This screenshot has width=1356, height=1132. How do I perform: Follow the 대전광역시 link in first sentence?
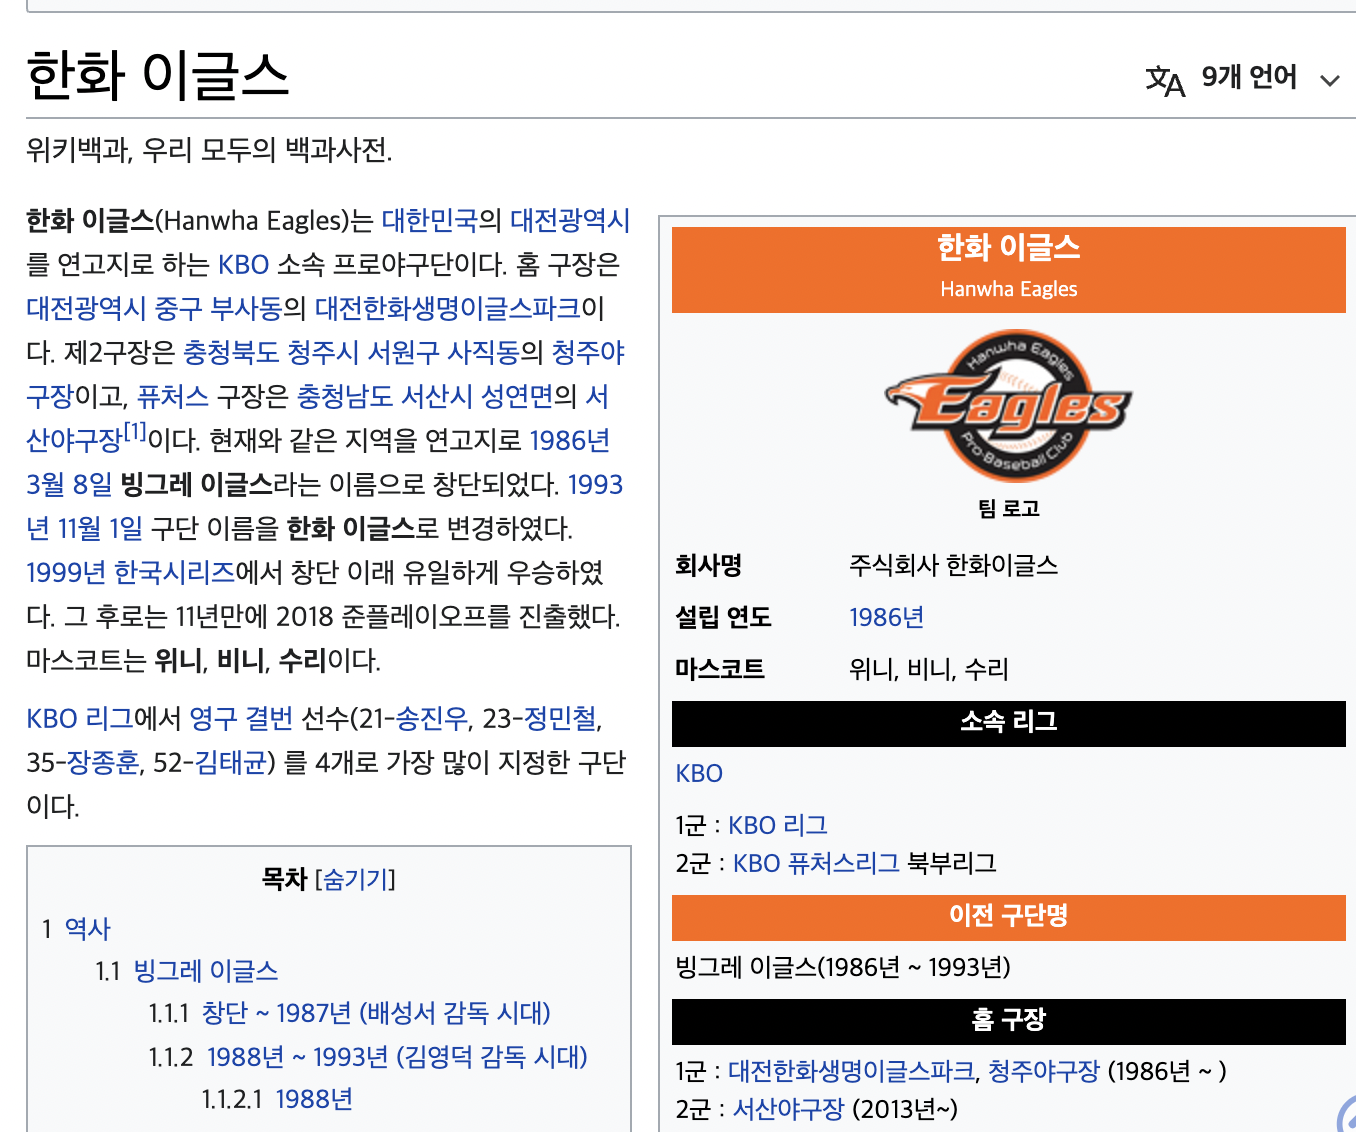point(570,220)
